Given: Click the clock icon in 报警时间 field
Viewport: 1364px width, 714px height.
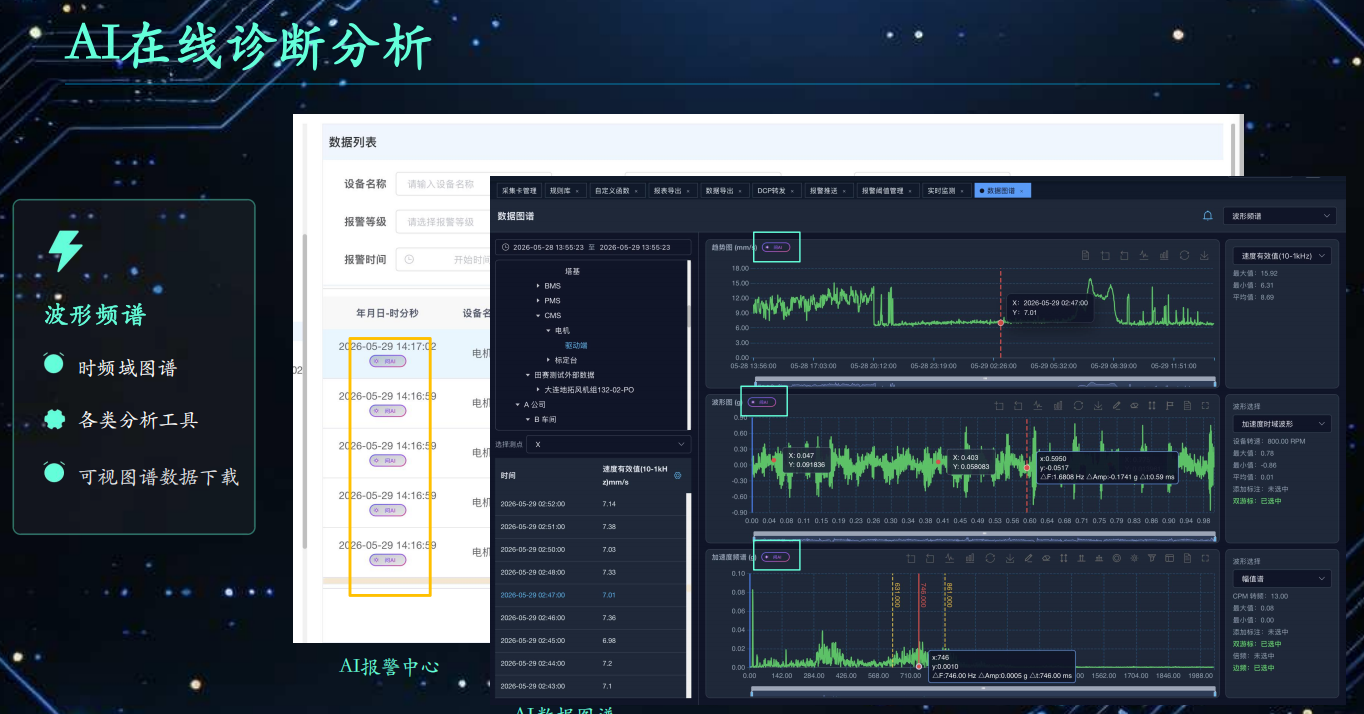Looking at the screenshot, I should click(x=408, y=259).
